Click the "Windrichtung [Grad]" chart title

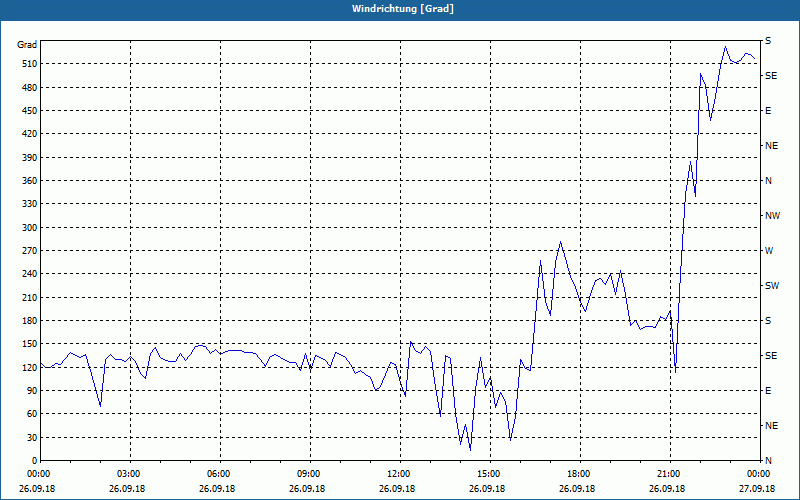[403, 9]
